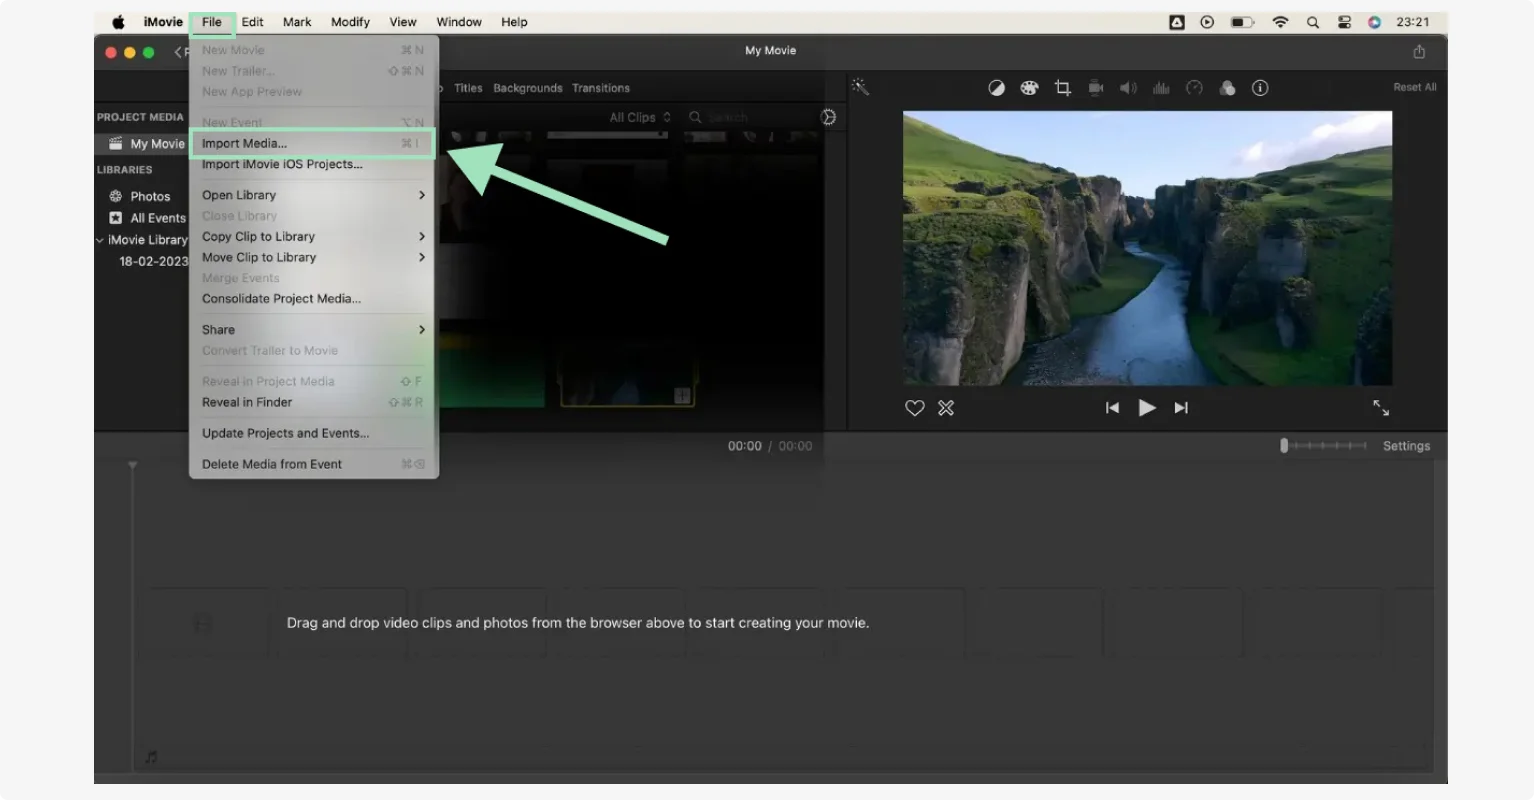Open the Stabilization camera icon
The image size is (1534, 800).
point(1096,87)
